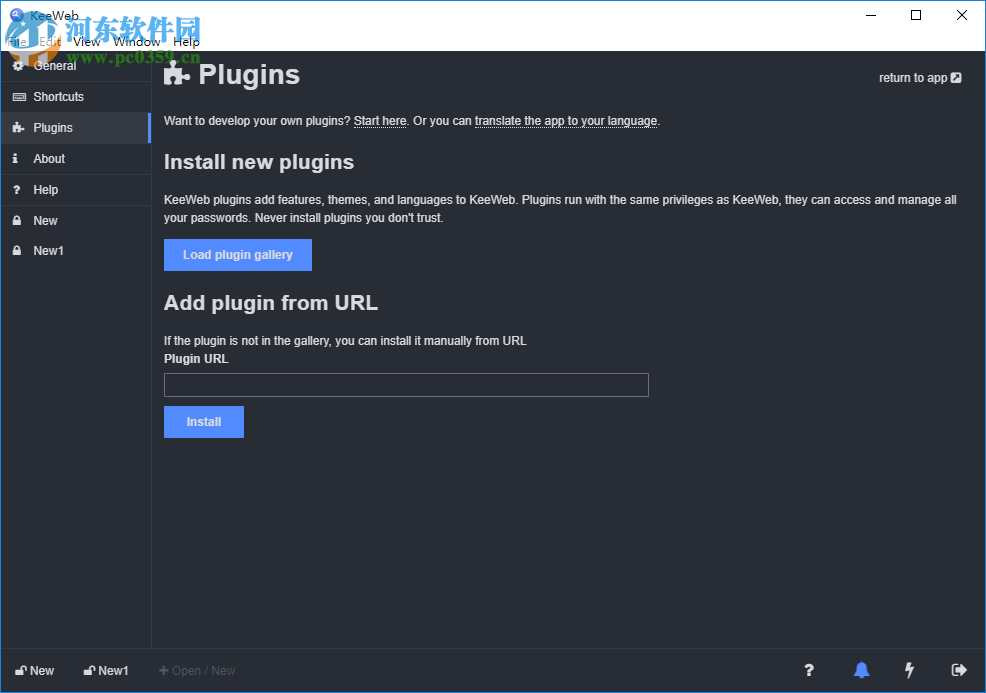This screenshot has height=693, width=986.
Task: Click the unlock icon beside New1 in footer
Action: pos(89,671)
